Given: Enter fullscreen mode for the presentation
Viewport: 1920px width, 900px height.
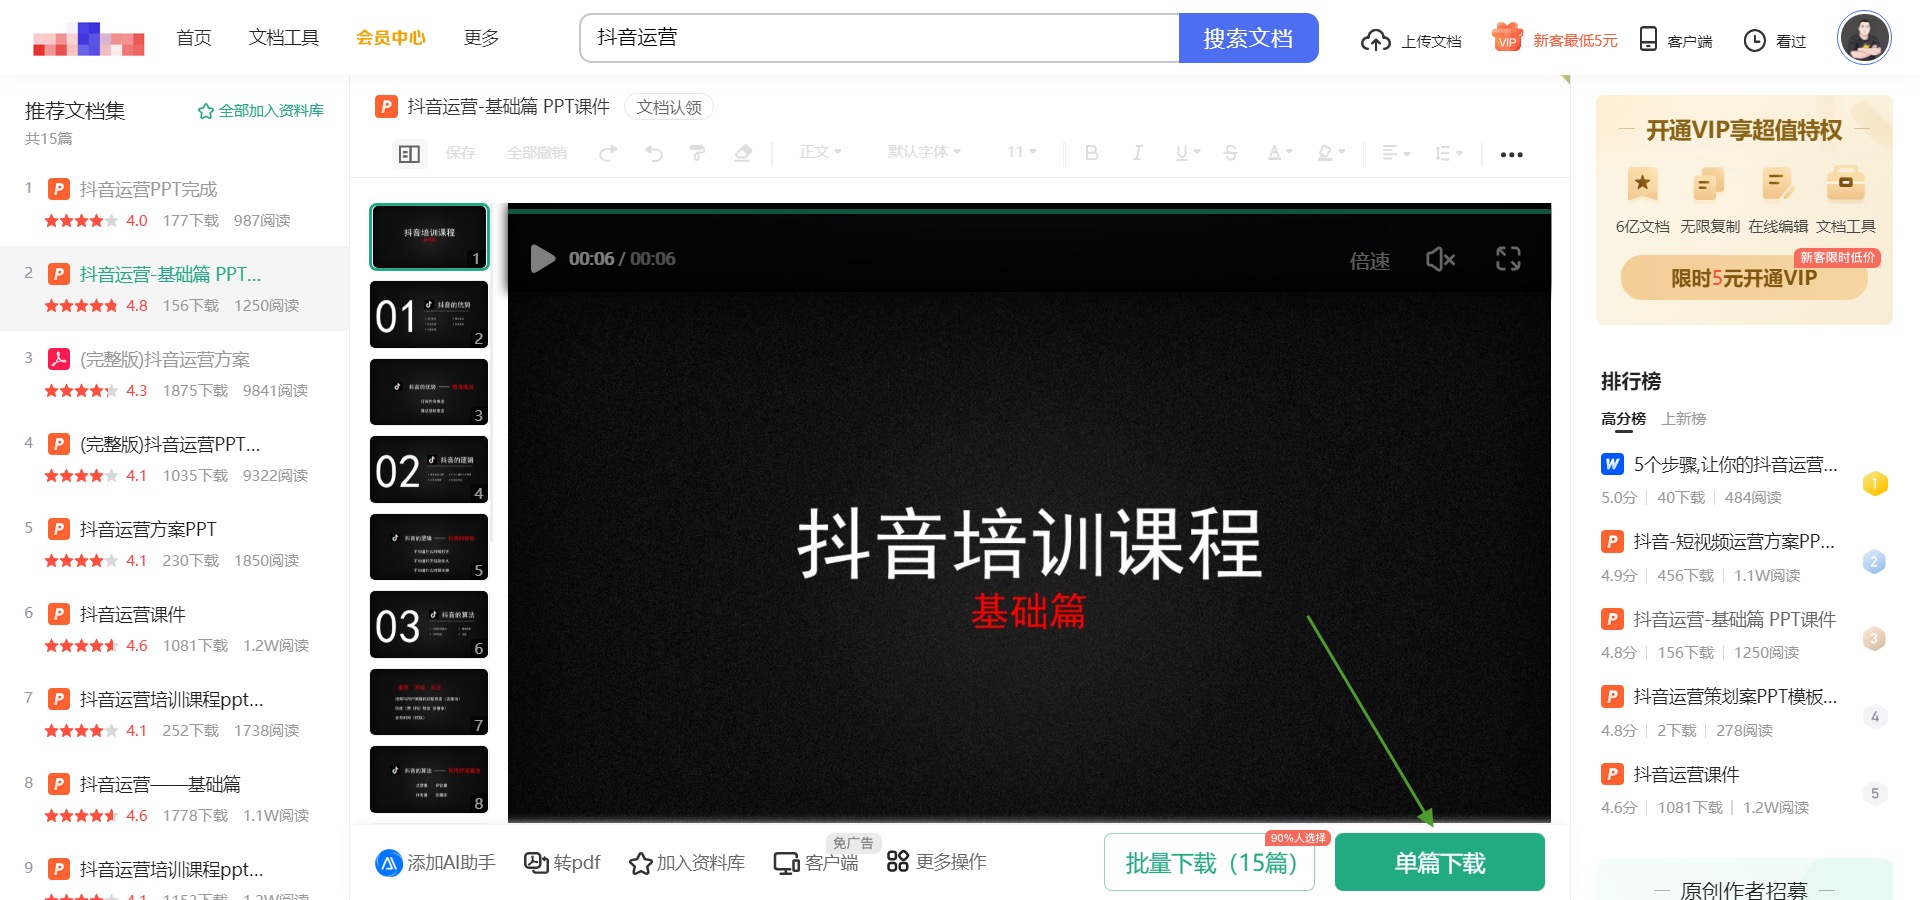Looking at the screenshot, I should pos(1508,259).
